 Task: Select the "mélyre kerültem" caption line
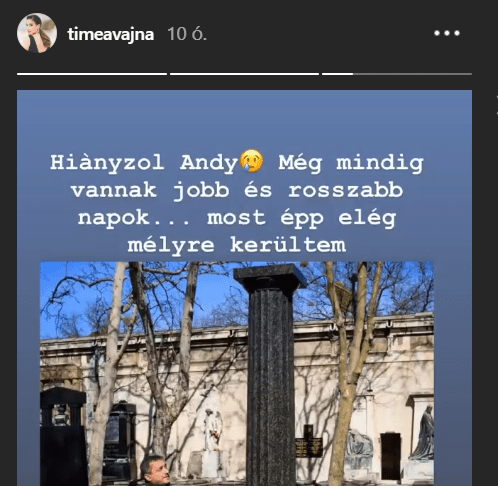pos(237,245)
